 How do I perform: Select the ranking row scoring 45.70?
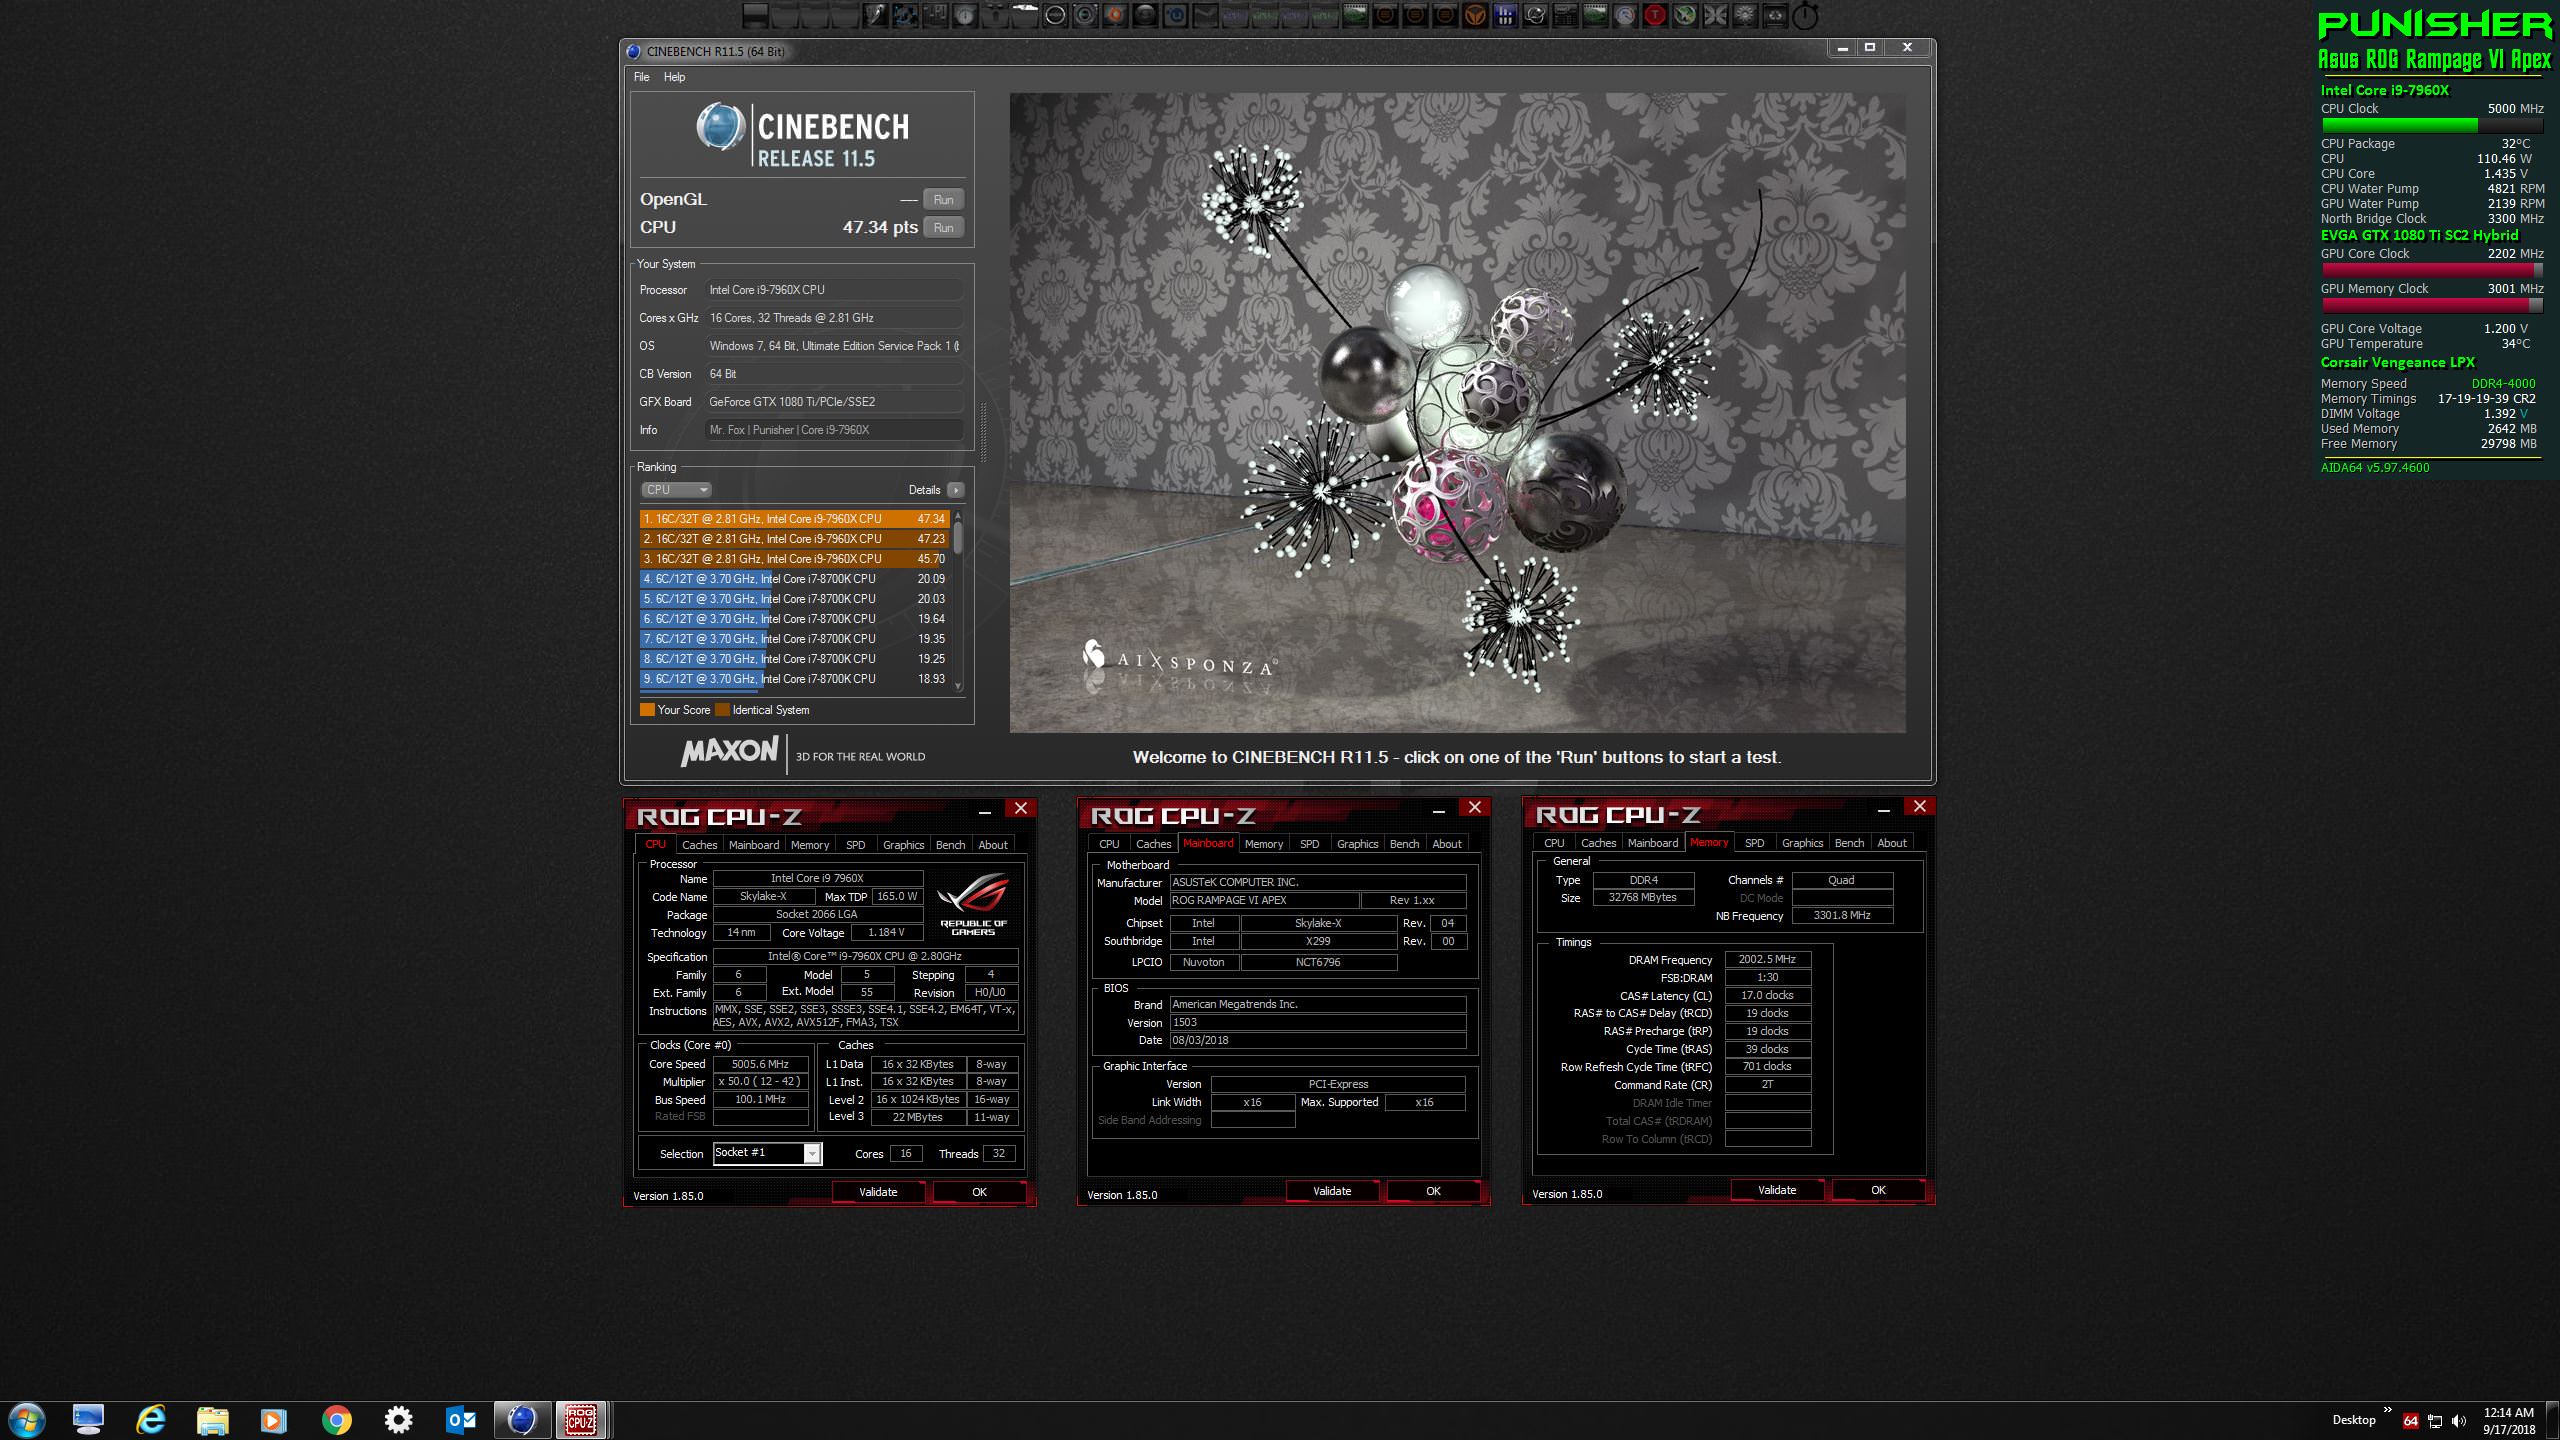[x=795, y=559]
